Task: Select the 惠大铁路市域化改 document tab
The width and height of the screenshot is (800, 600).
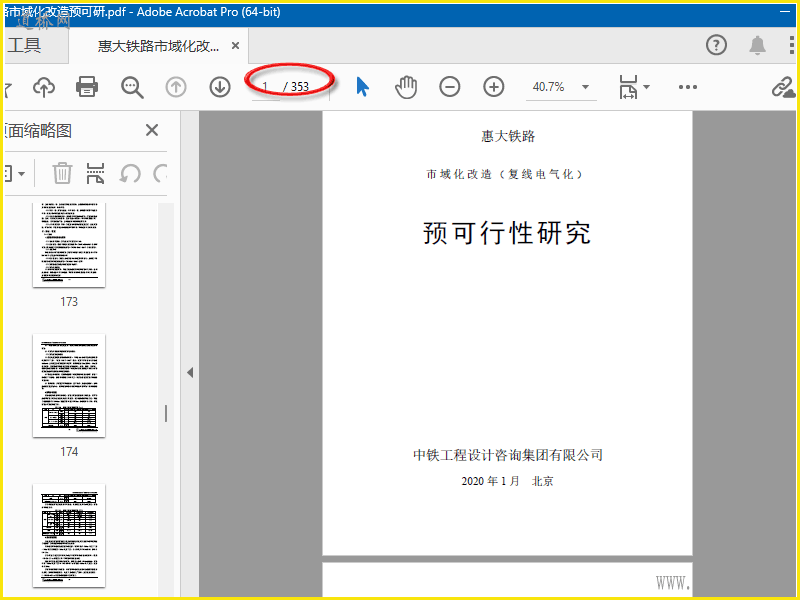Action: click(158, 46)
